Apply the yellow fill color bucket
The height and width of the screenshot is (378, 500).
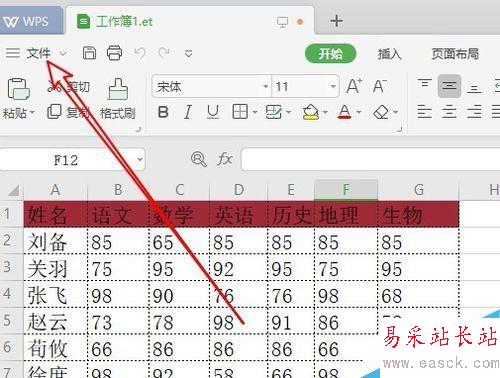click(311, 112)
